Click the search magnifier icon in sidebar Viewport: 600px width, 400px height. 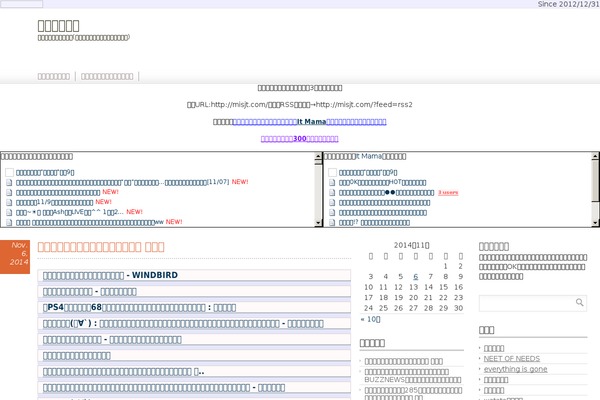pos(580,302)
